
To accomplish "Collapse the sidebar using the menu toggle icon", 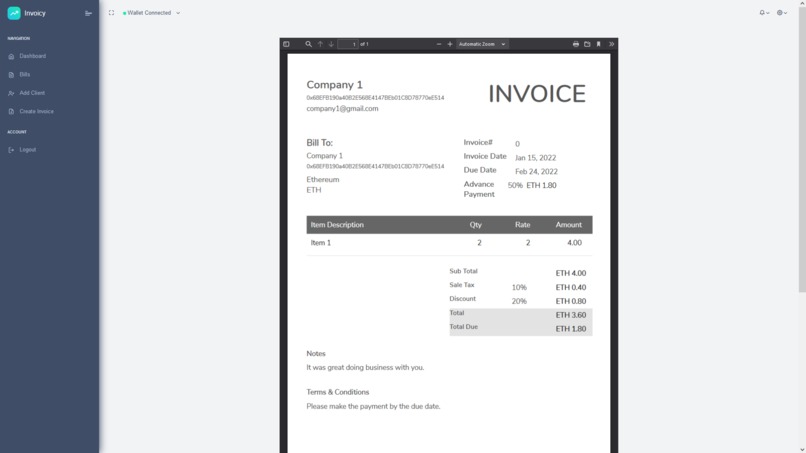I will [88, 13].
